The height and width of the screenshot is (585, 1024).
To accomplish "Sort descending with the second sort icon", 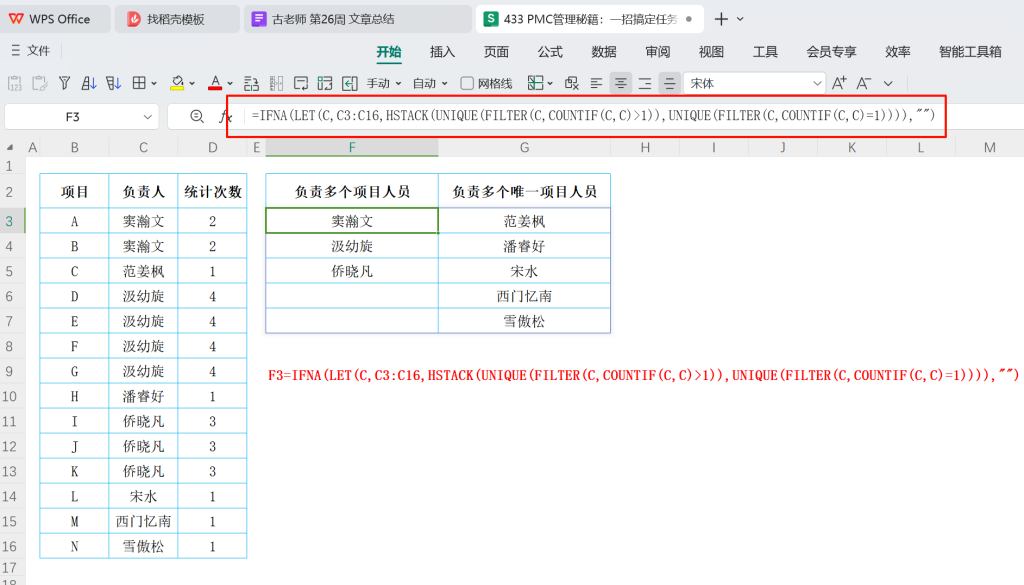I will pos(114,84).
